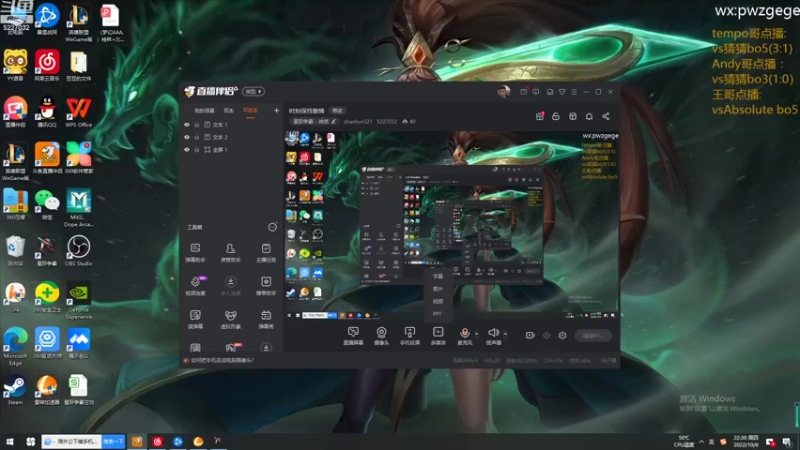Select the highlighted orange scene tab
Viewport: 800px width, 450px height.
[x=250, y=110]
